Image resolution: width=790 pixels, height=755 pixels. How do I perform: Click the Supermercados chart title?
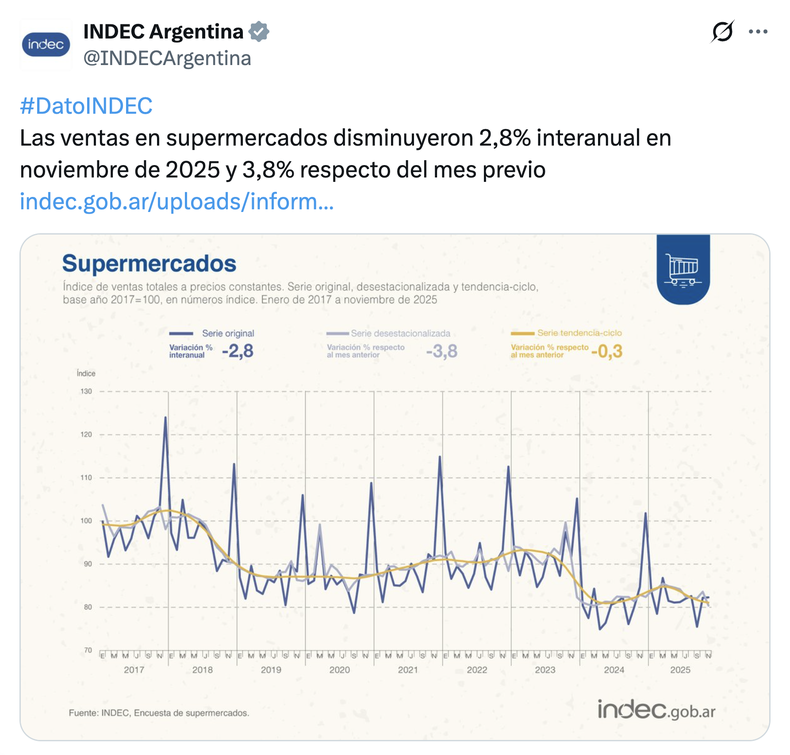tap(149, 264)
